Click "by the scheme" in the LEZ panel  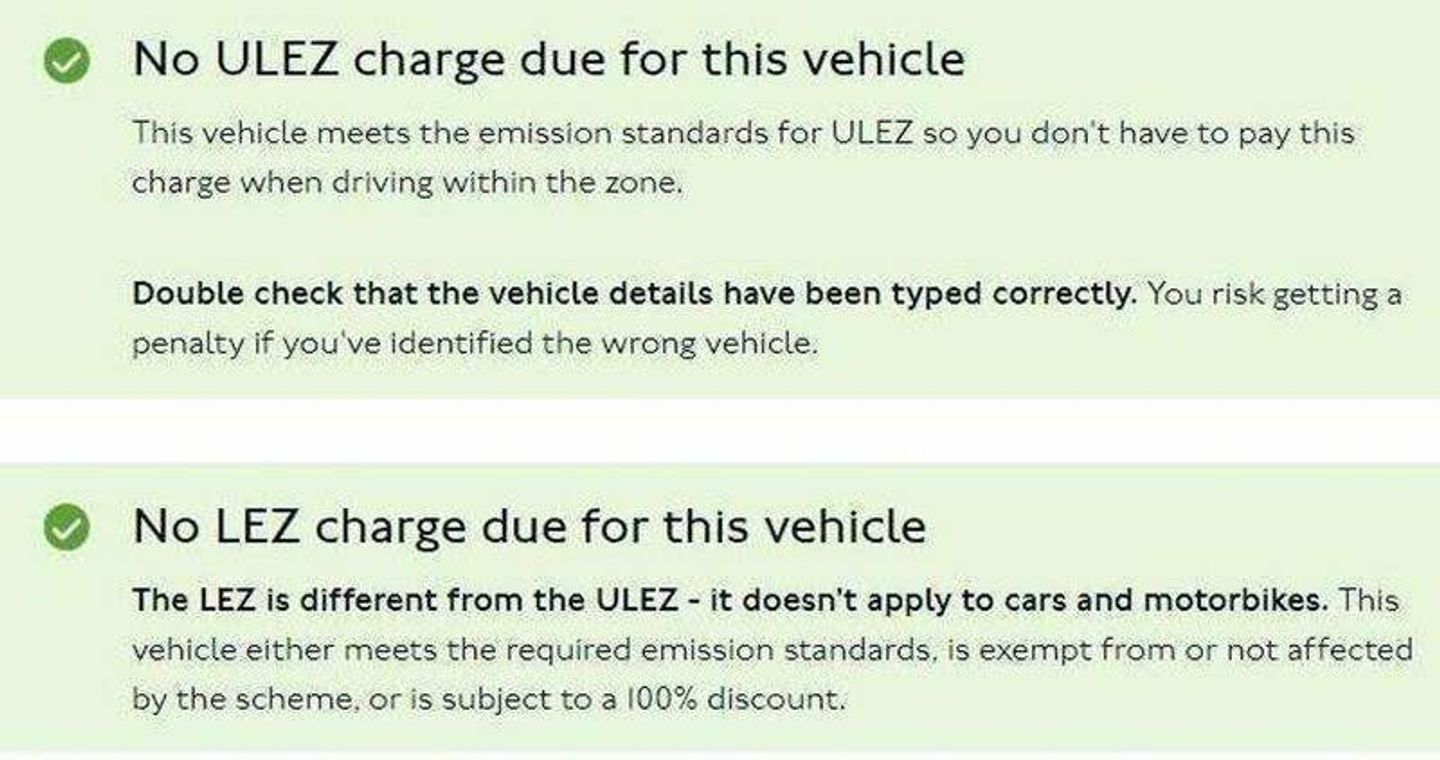coord(238,697)
